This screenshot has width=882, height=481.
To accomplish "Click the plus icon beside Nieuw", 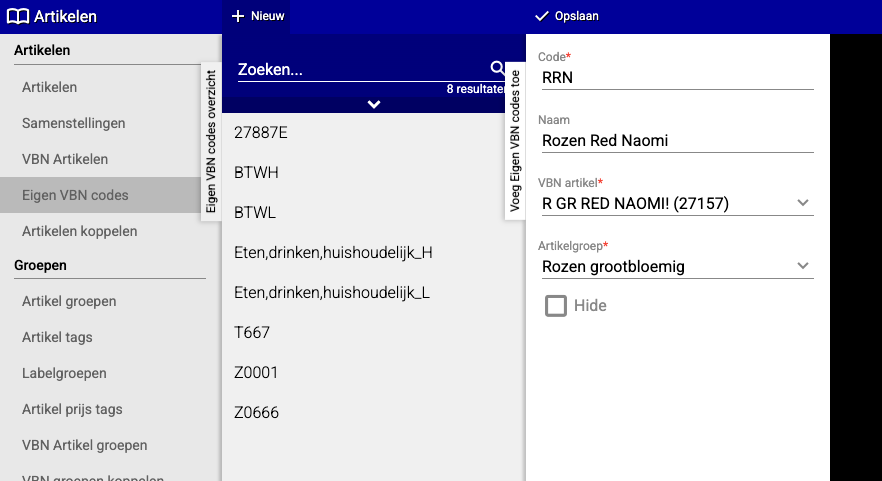I will click(x=238, y=16).
